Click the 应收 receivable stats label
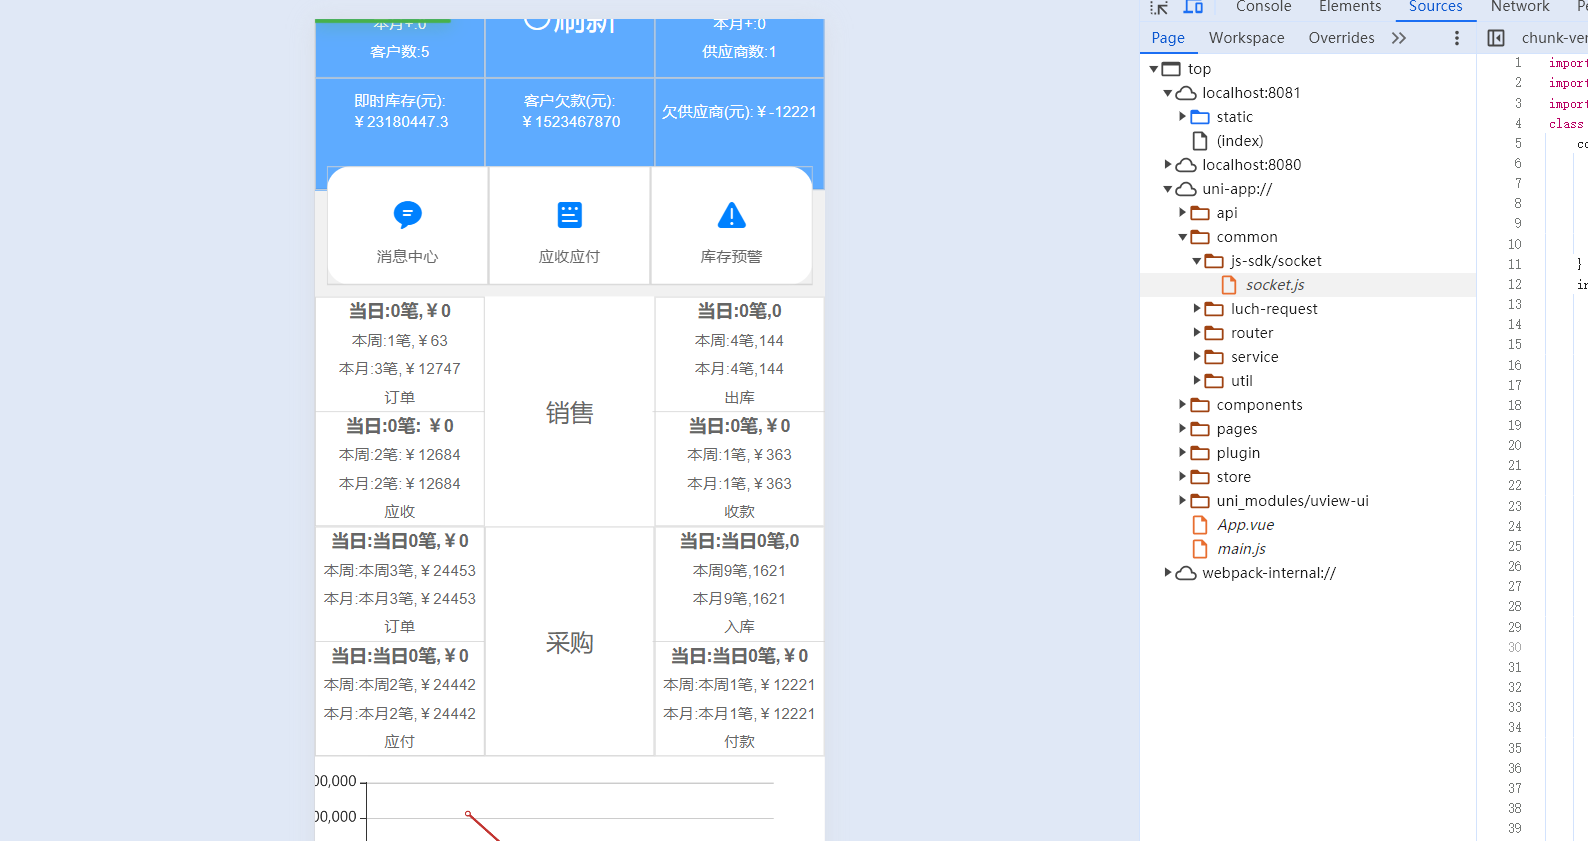 [x=400, y=512]
